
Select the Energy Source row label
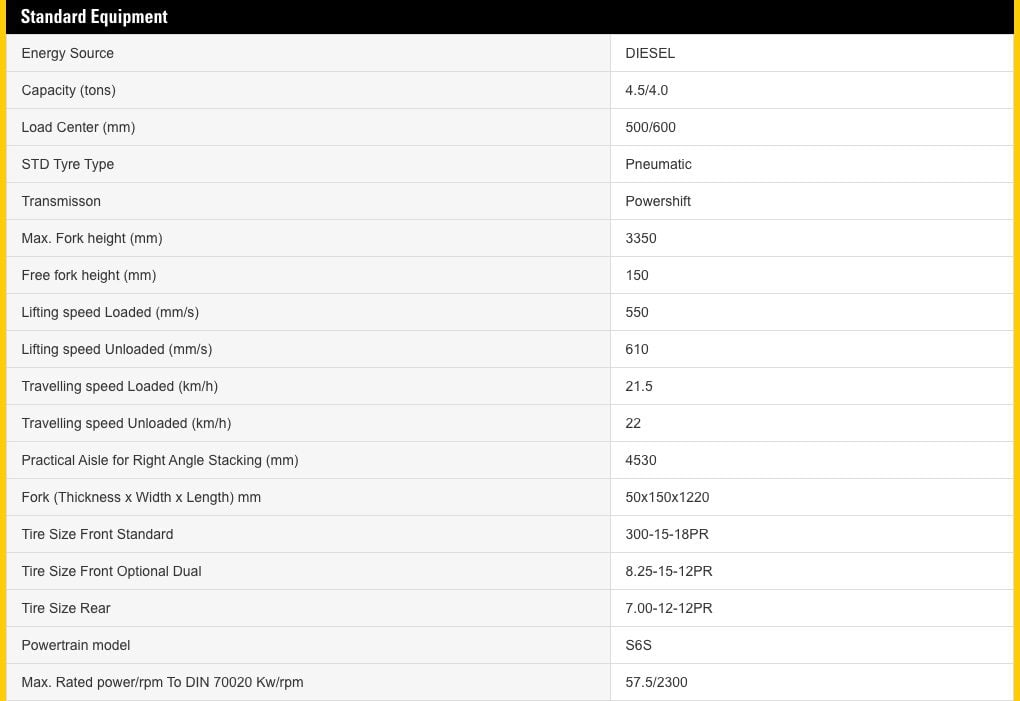coord(67,53)
